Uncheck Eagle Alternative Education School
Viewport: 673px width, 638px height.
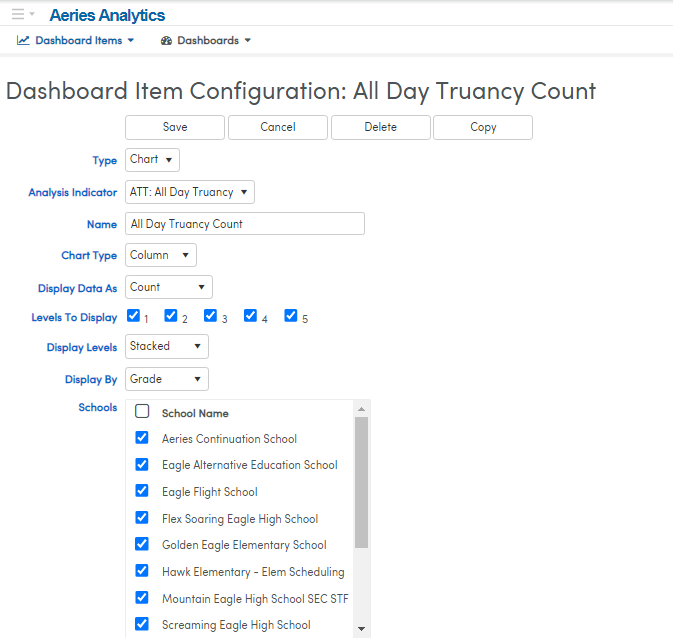142,465
